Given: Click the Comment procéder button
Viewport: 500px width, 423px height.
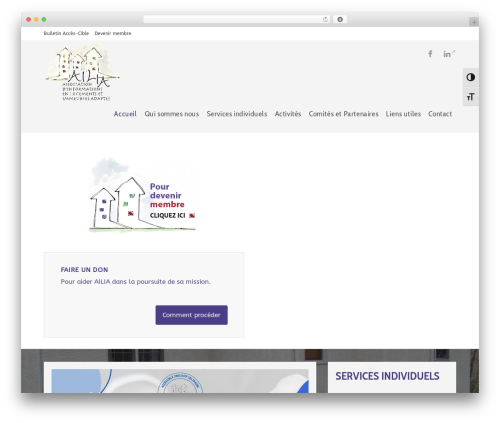Looking at the screenshot, I should [192, 315].
